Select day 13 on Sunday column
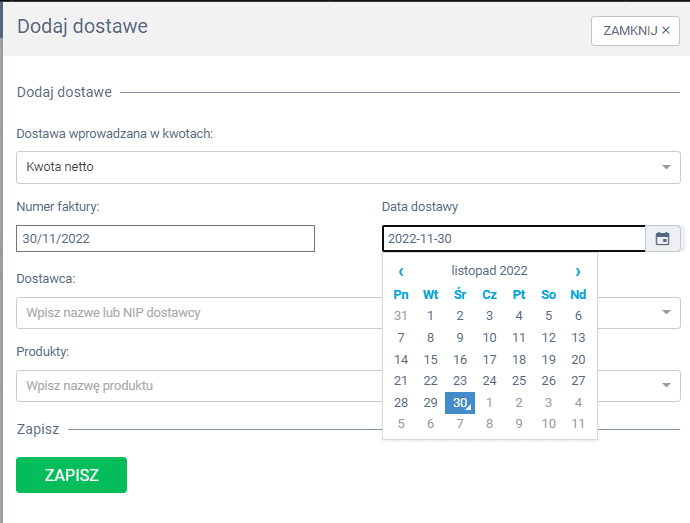The width and height of the screenshot is (690, 523). coord(578,338)
